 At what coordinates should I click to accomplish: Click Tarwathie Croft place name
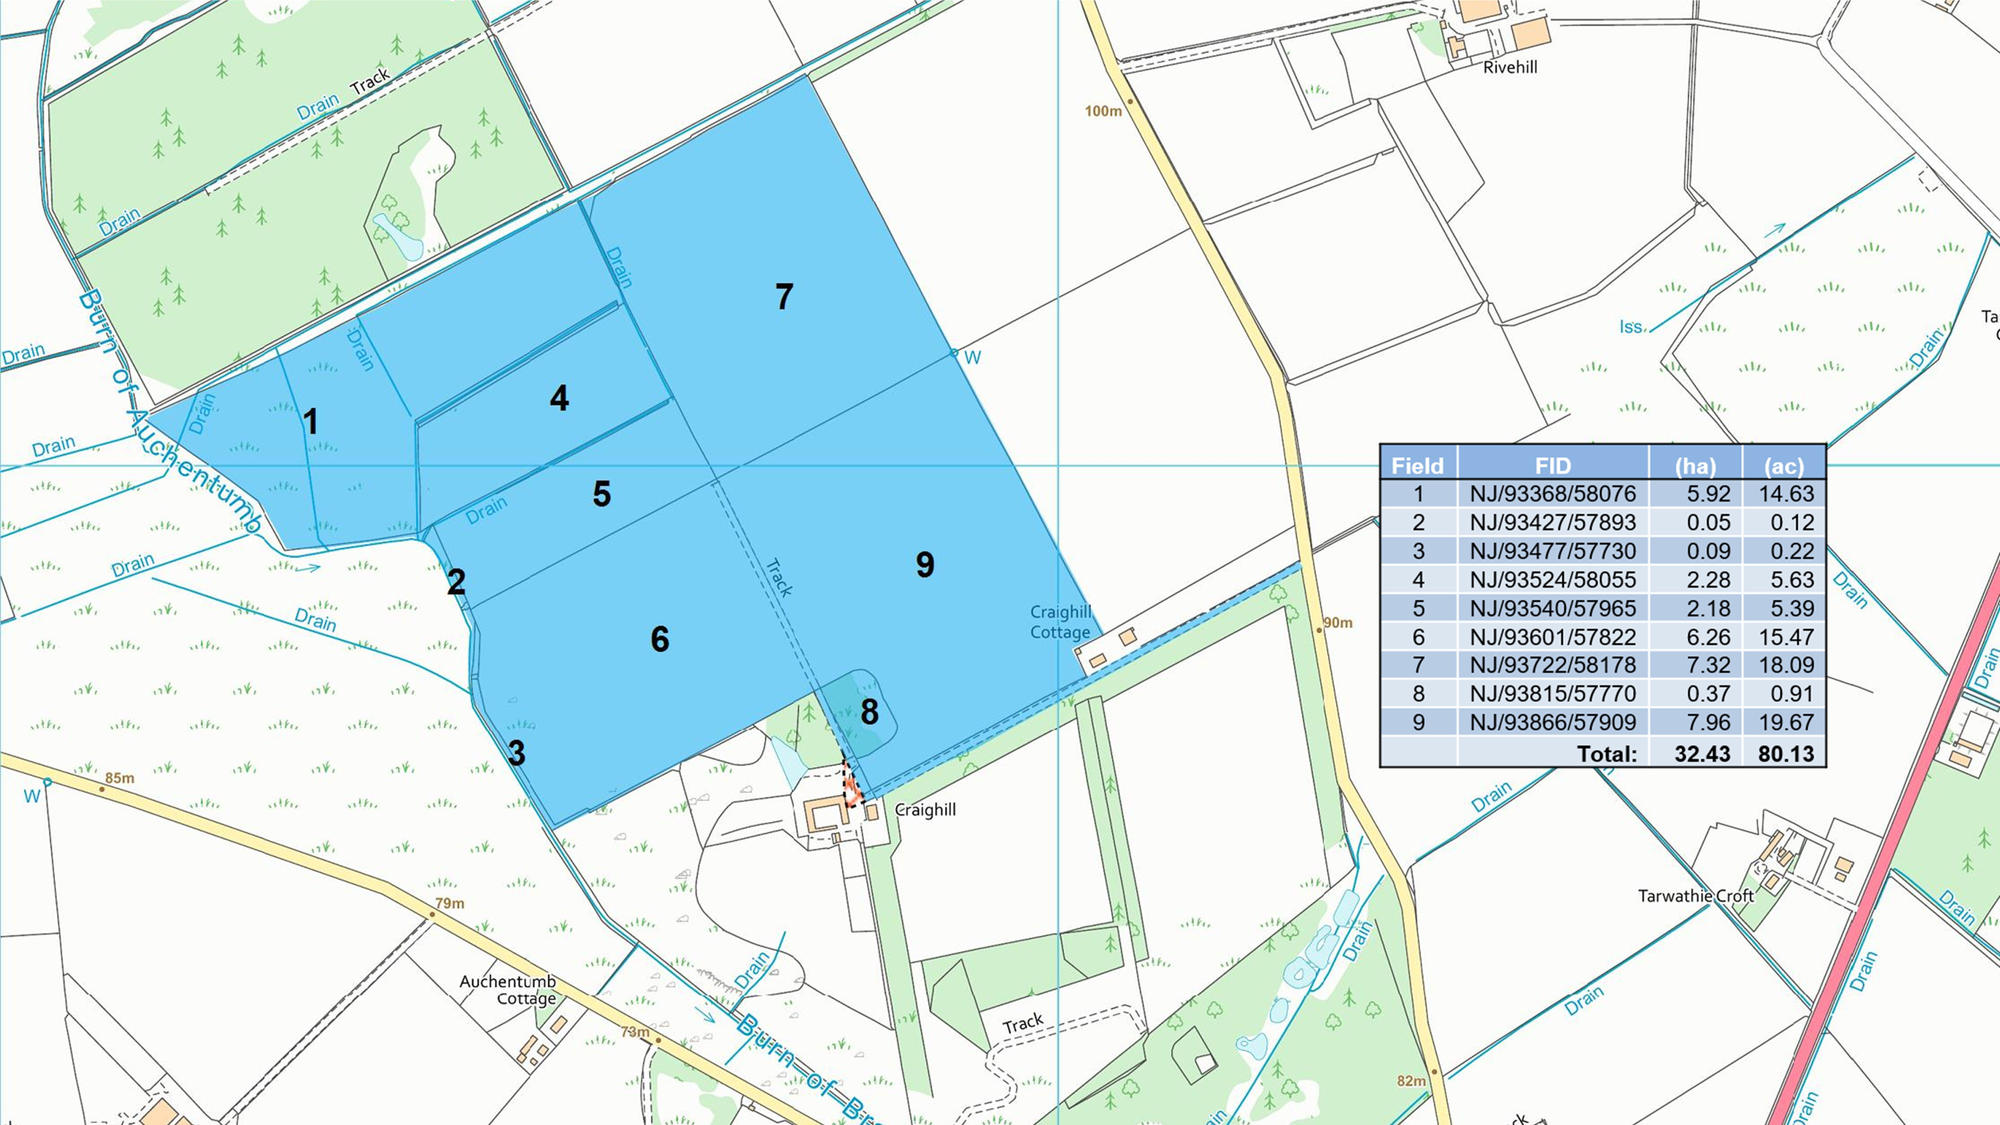1695,896
